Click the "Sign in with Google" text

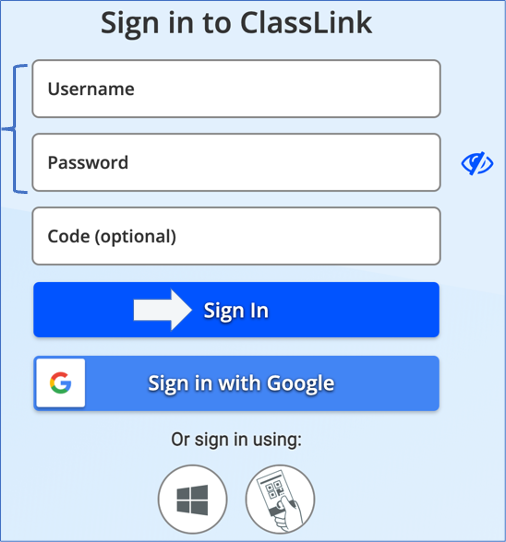[x=241, y=384]
